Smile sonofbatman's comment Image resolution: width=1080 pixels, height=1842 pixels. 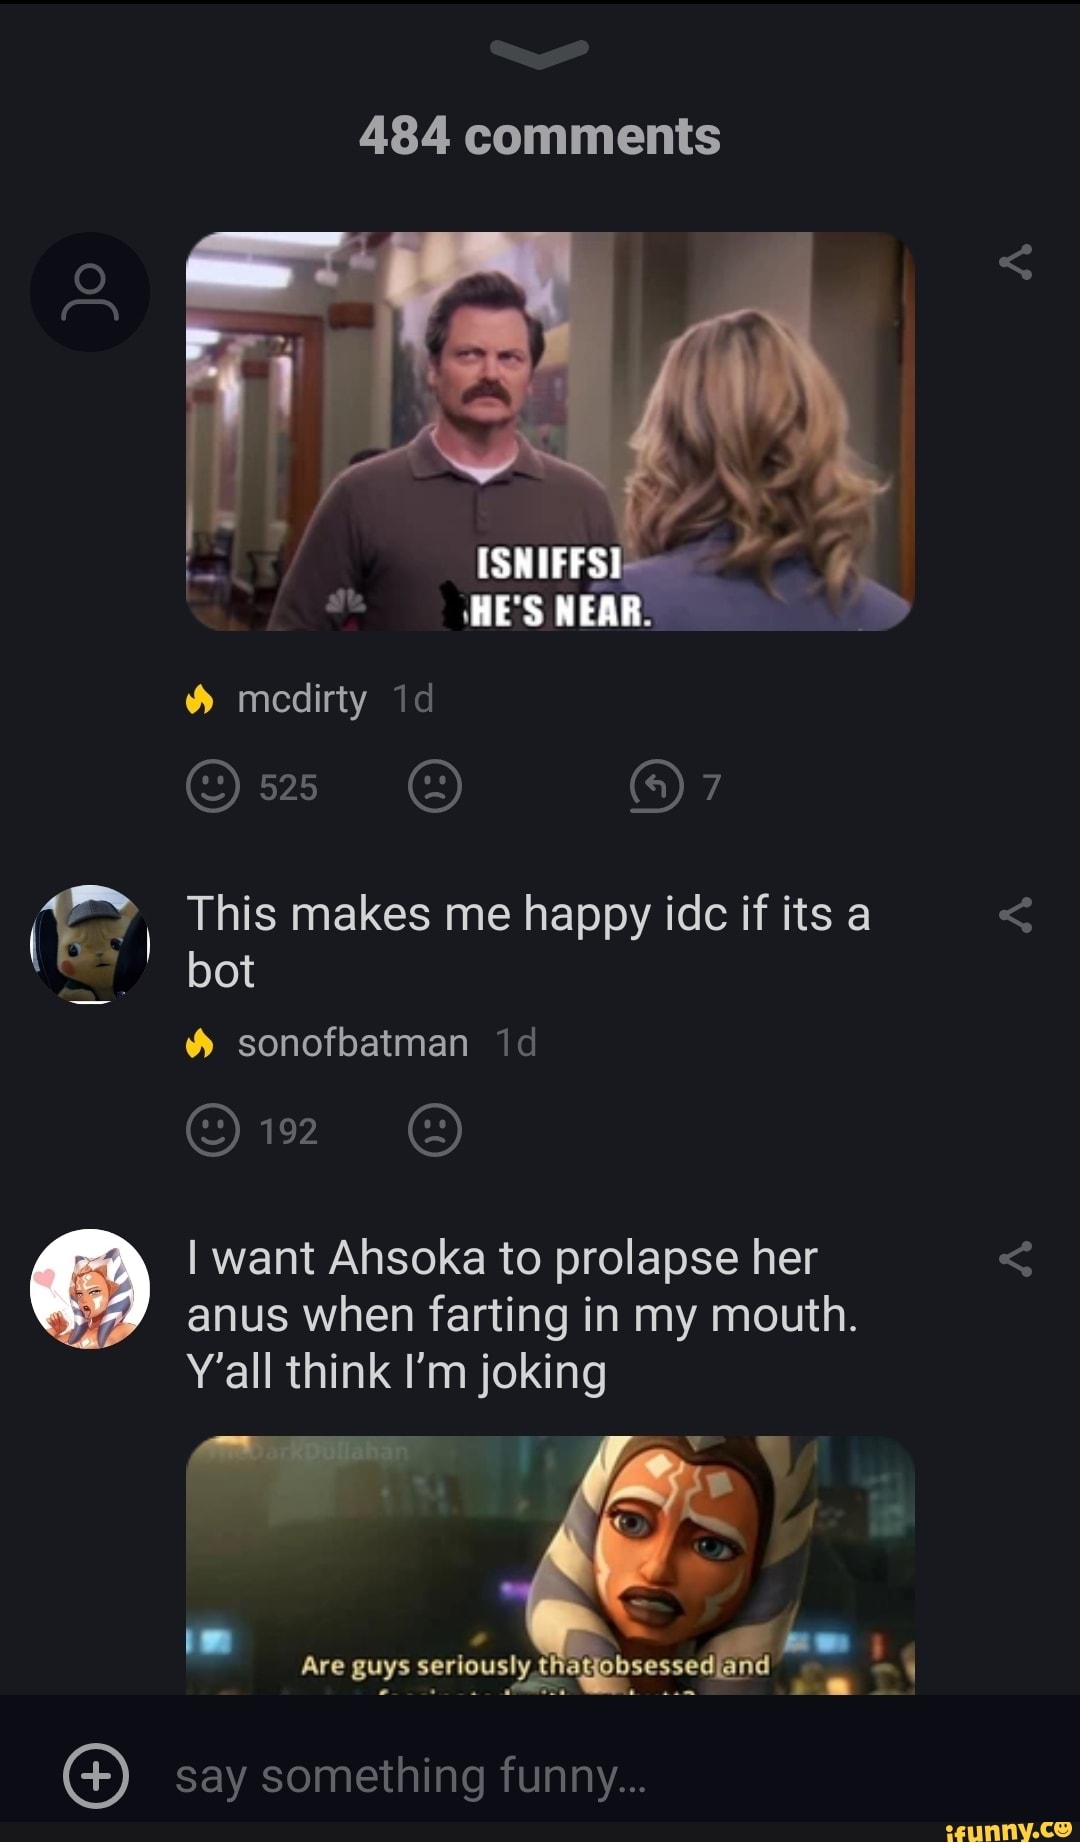213,1131
